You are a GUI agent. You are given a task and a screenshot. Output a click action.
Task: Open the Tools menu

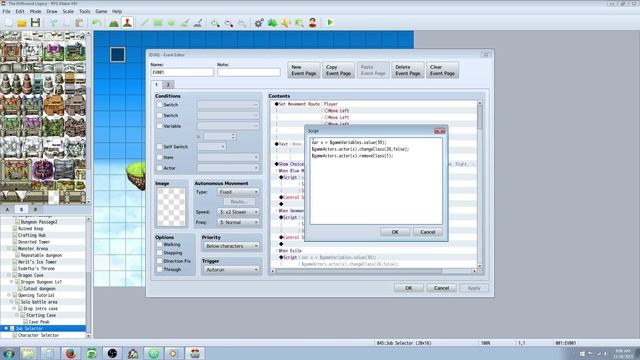point(84,11)
